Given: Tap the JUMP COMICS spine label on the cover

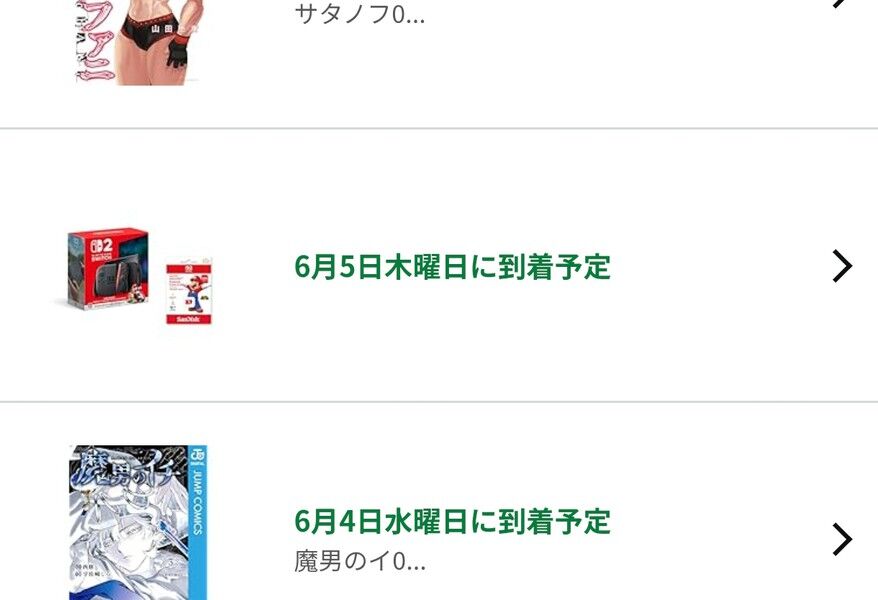Looking at the screenshot, I should tap(198, 502).
